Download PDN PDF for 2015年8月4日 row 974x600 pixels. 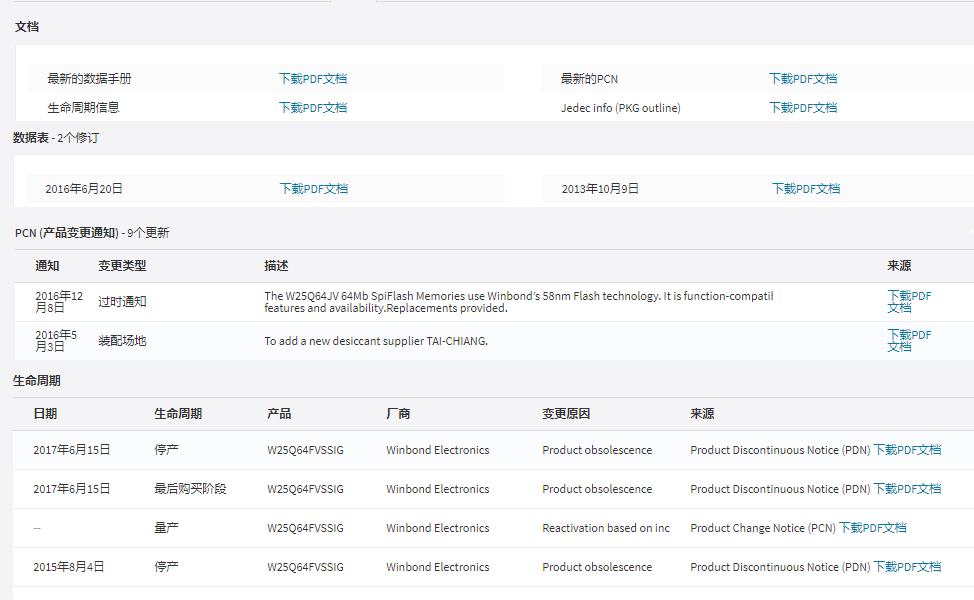[x=907, y=566]
